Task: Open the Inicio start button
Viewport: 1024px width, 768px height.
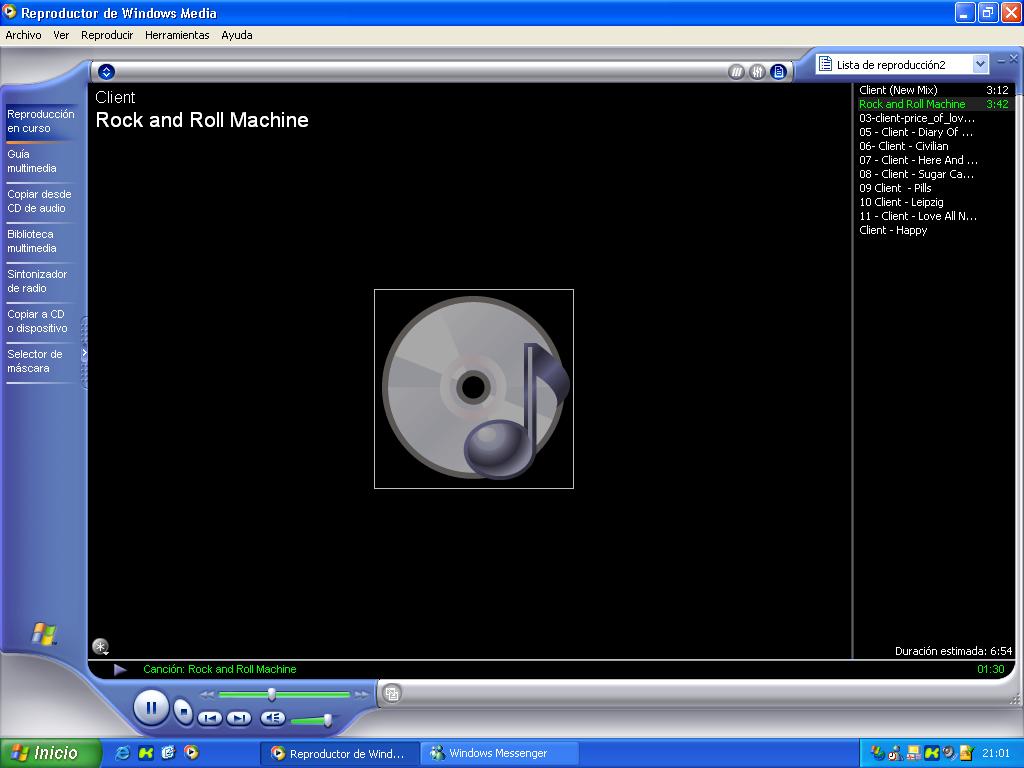Action: tap(50, 753)
